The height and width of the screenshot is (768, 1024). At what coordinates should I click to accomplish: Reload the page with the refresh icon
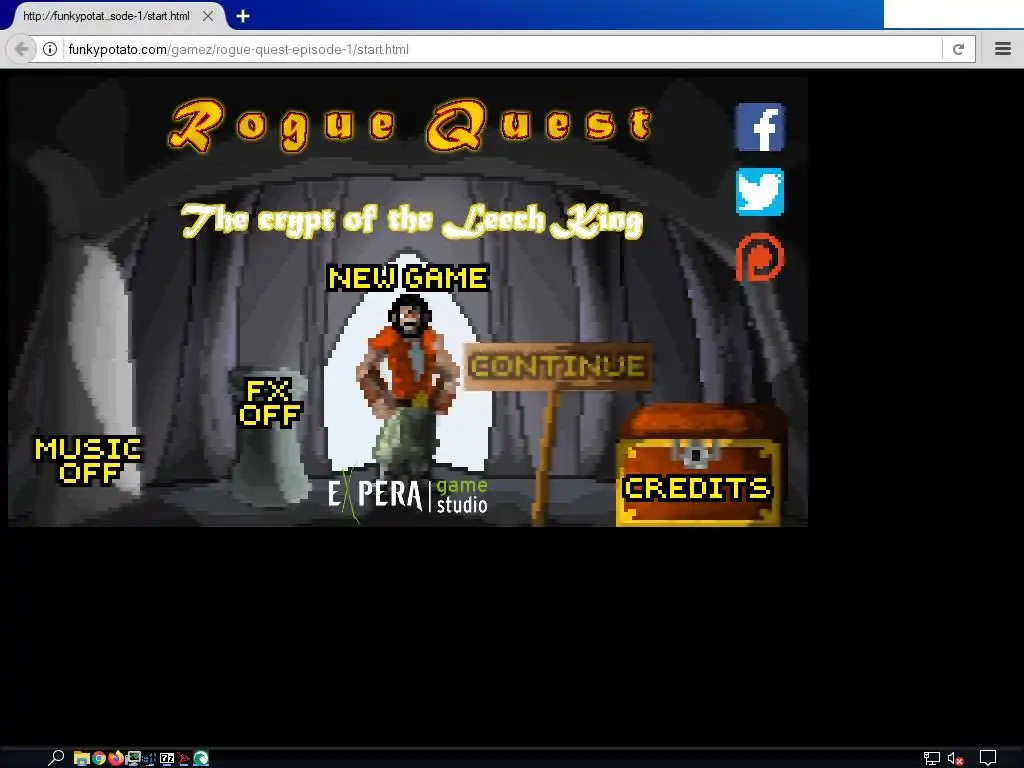click(x=958, y=49)
